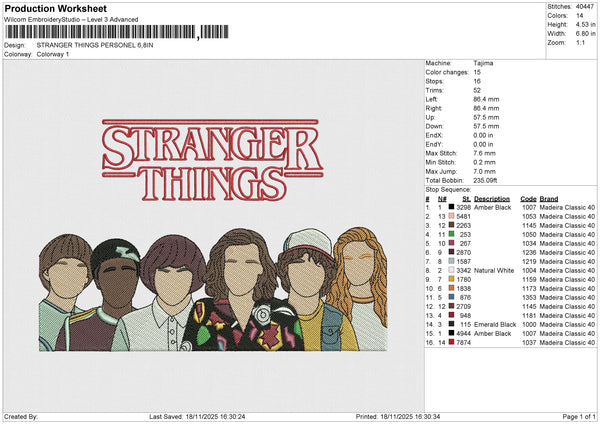The height and width of the screenshot is (424, 600).
Task: Click the Wilcom EmbroideryStudio Level 3 Advanced line
Action: click(x=71, y=20)
